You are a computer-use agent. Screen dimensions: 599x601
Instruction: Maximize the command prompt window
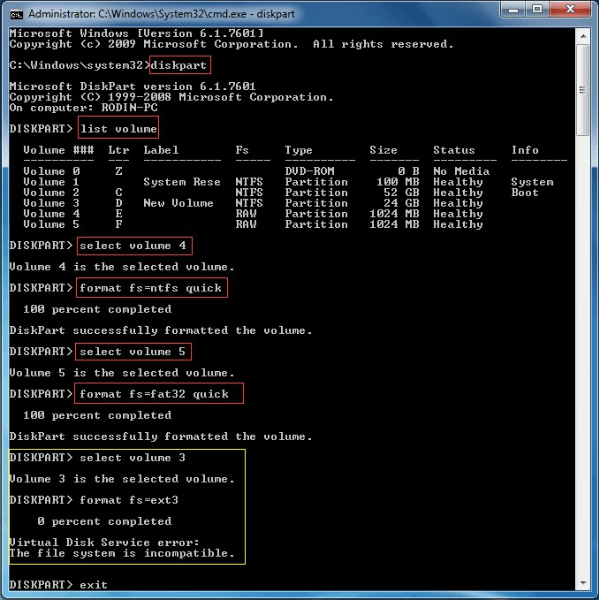pyautogui.click(x=537, y=9)
